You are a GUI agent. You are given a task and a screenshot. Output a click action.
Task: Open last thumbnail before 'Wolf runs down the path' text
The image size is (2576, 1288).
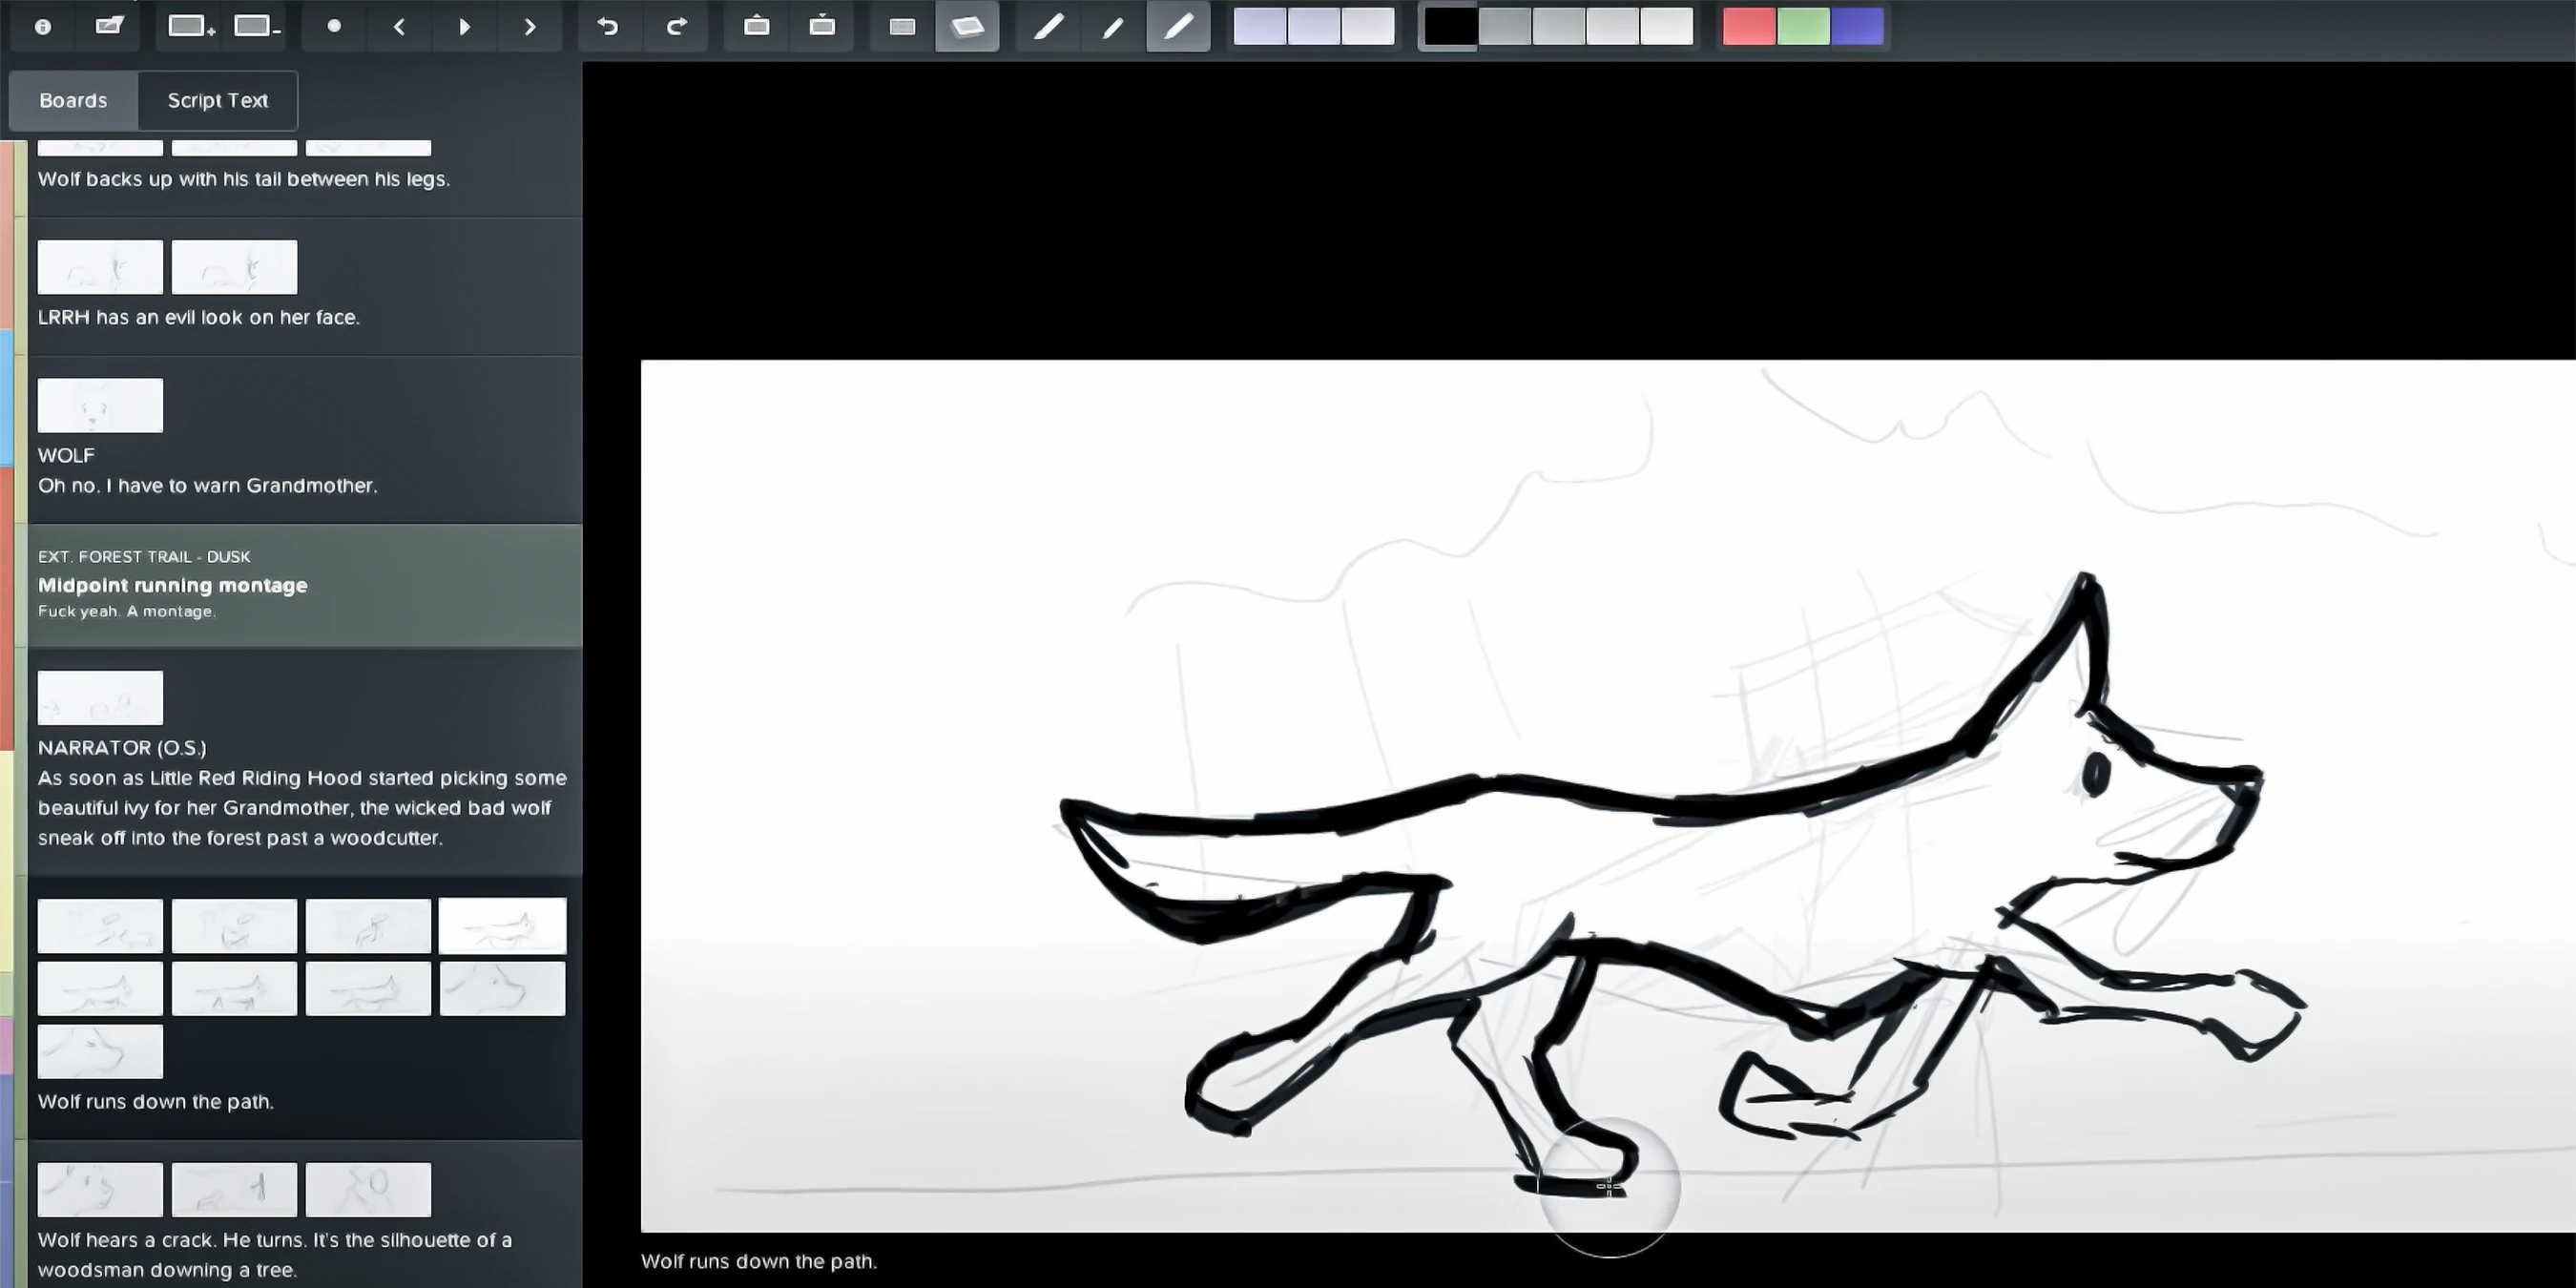100,1051
